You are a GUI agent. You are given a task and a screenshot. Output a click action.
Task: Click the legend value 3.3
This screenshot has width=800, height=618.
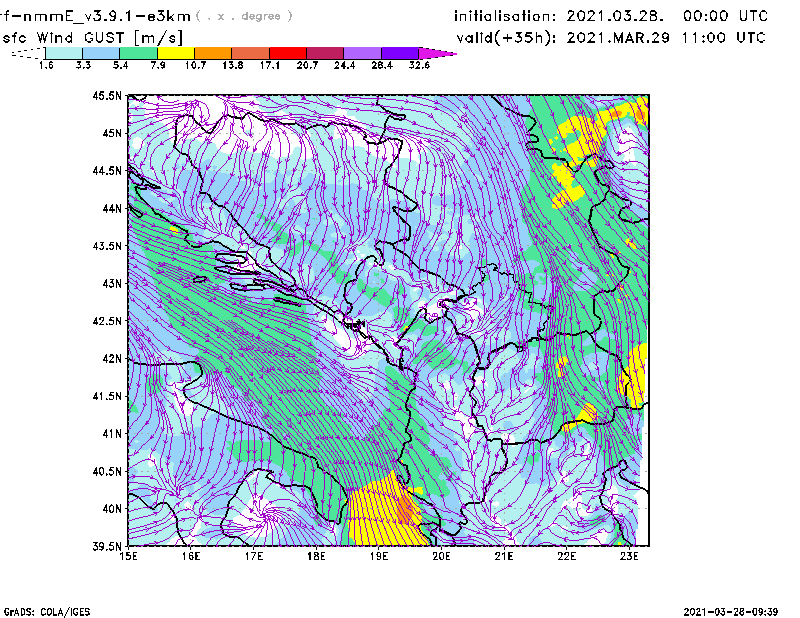83,65
